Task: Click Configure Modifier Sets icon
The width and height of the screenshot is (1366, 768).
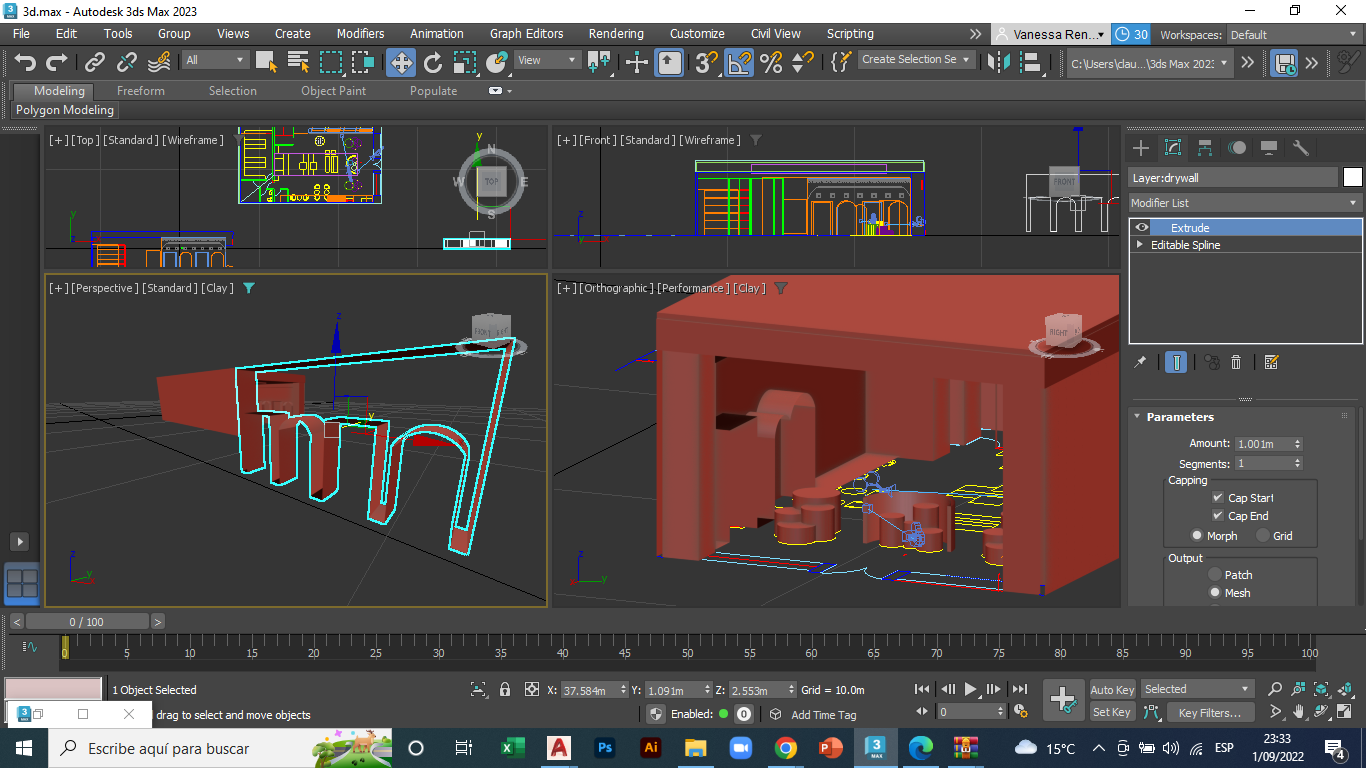Action: [1271, 362]
